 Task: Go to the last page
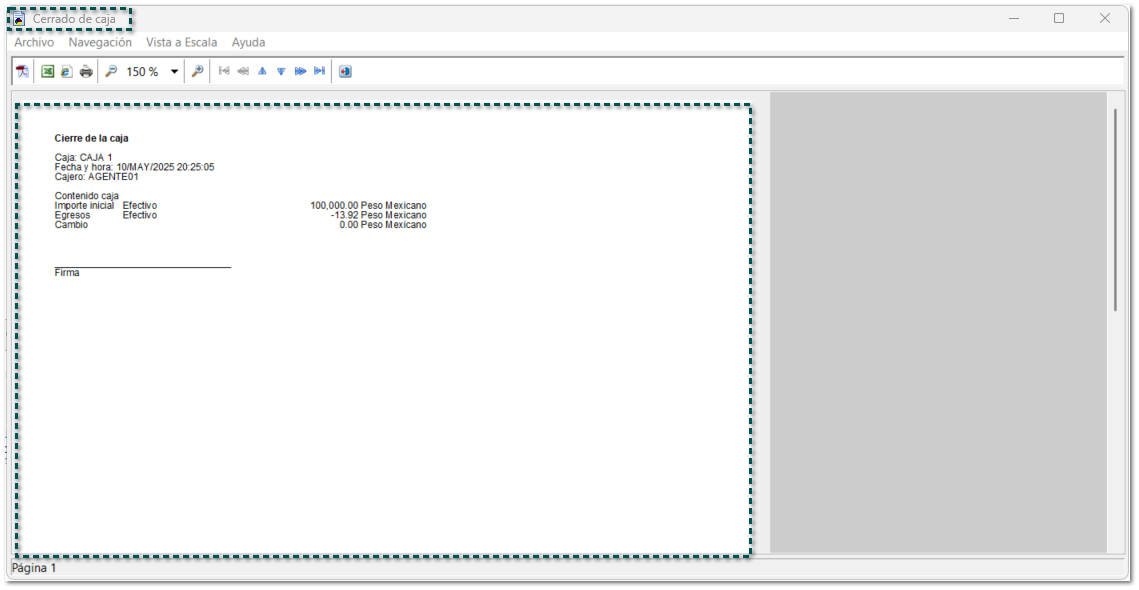click(319, 71)
